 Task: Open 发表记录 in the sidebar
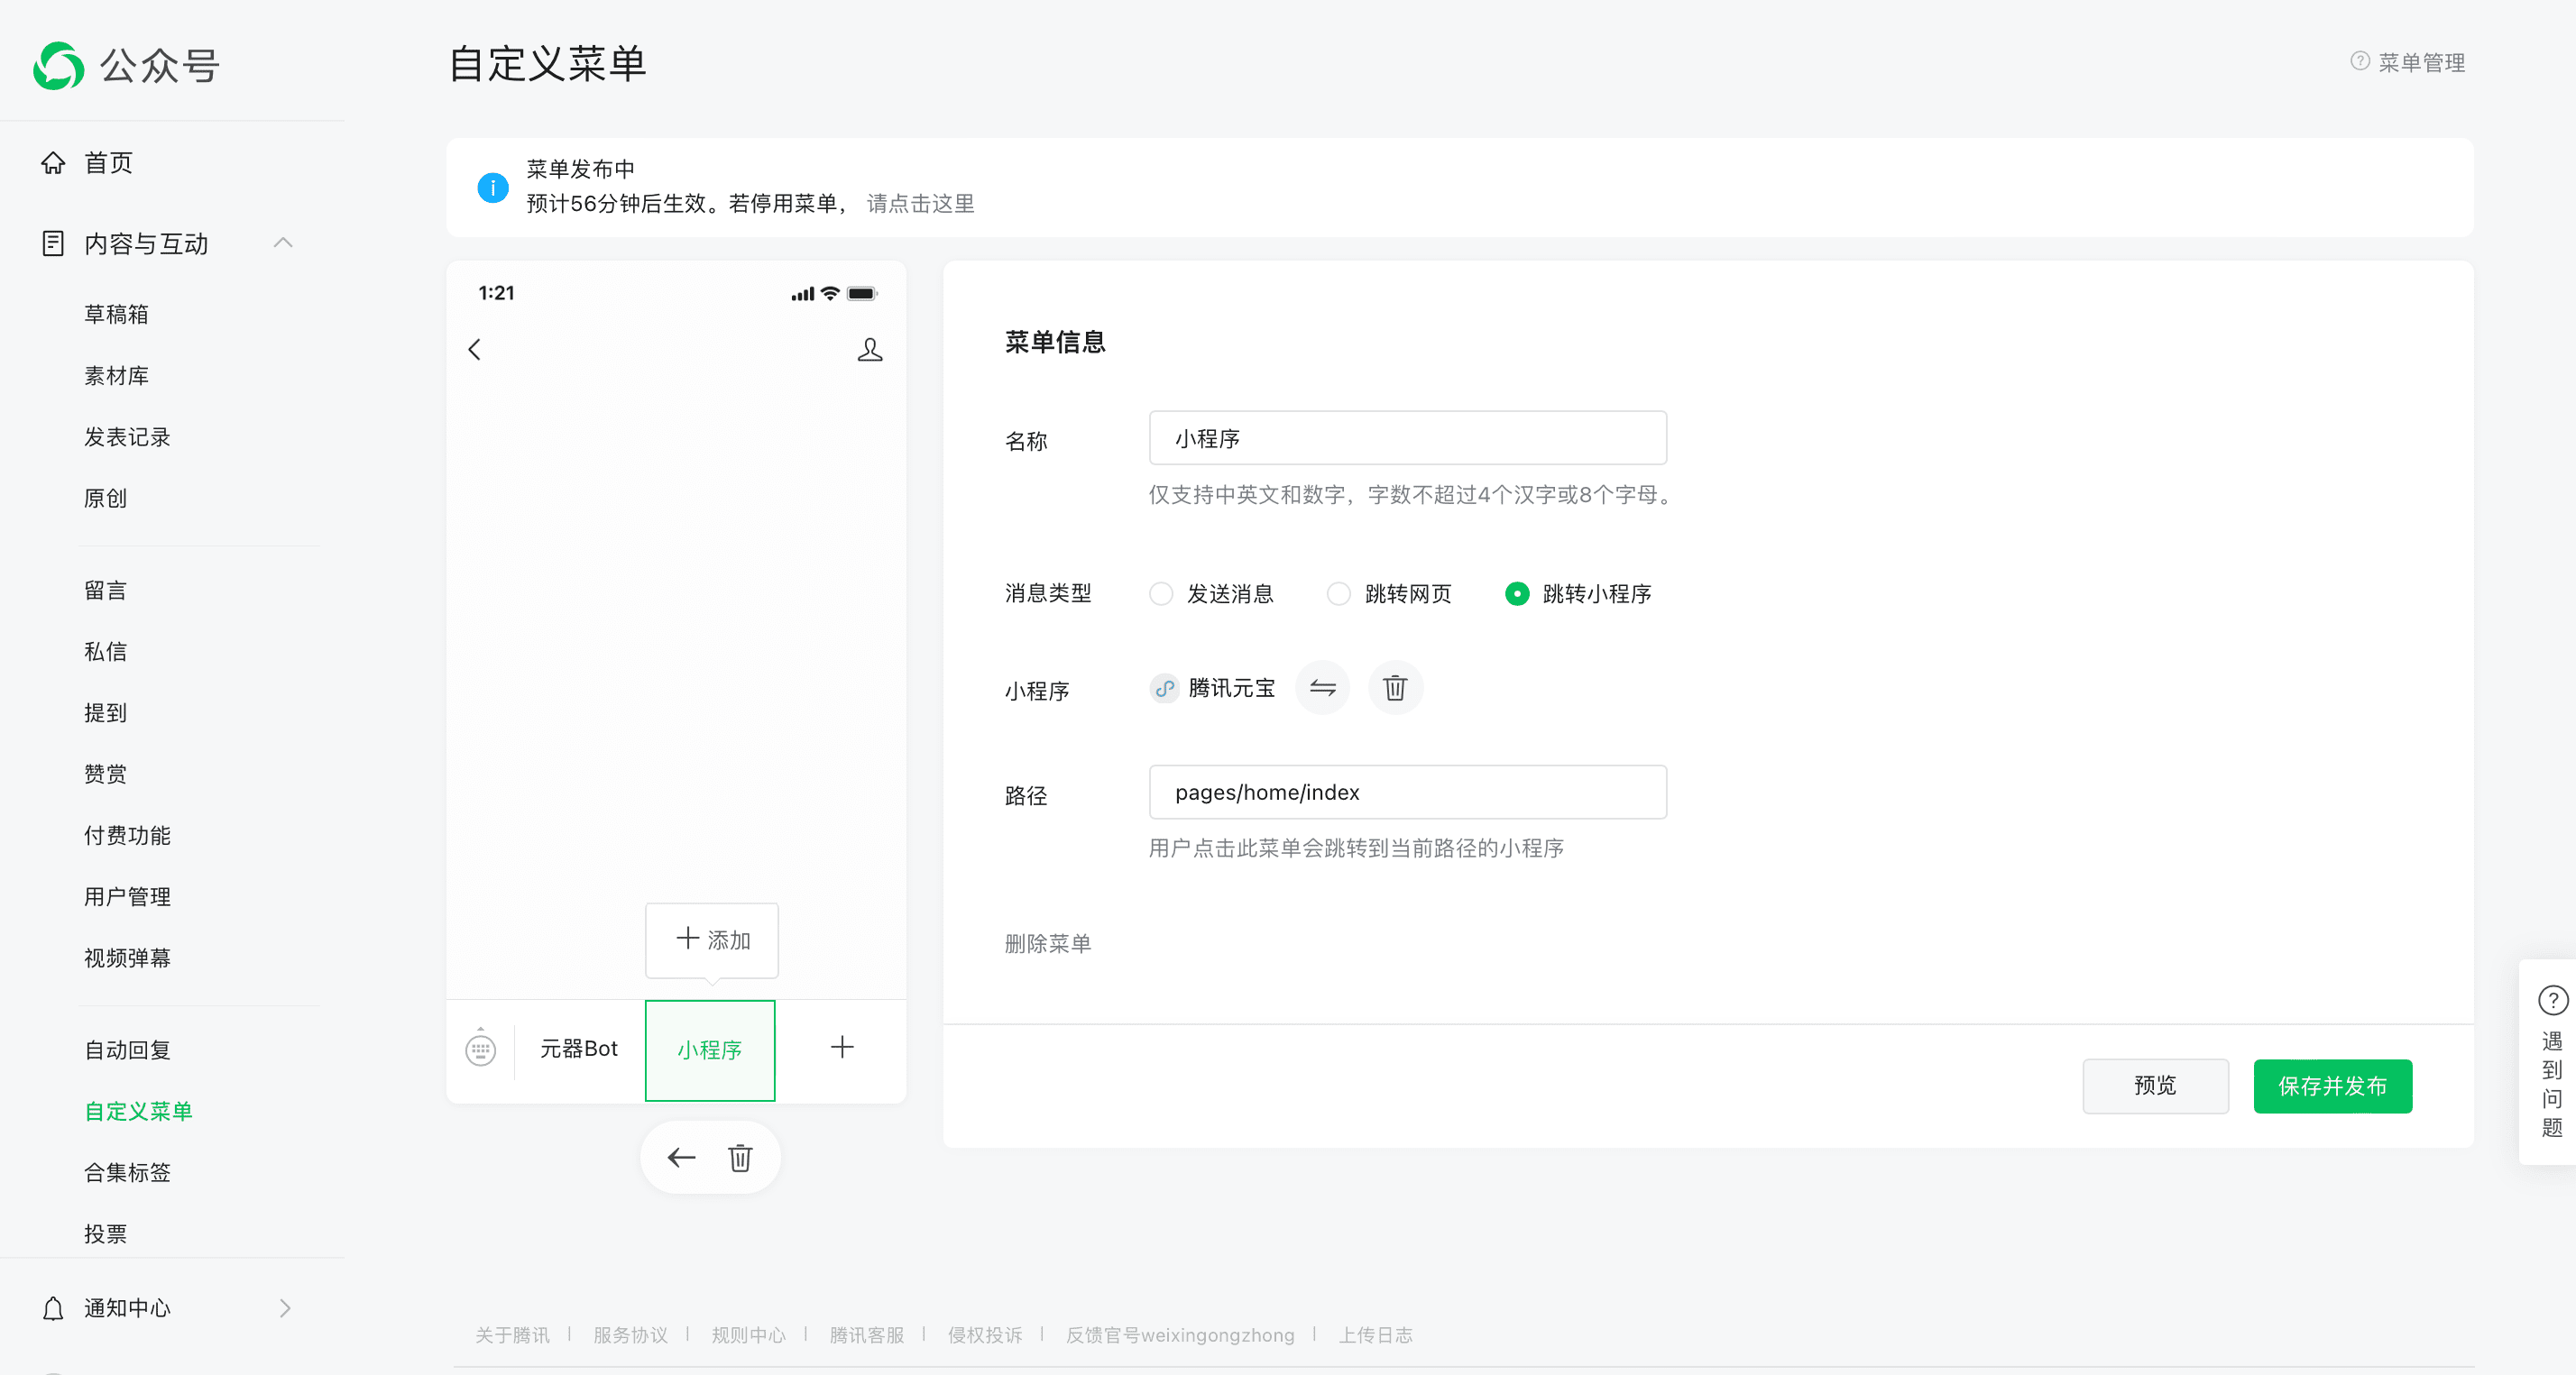point(127,437)
